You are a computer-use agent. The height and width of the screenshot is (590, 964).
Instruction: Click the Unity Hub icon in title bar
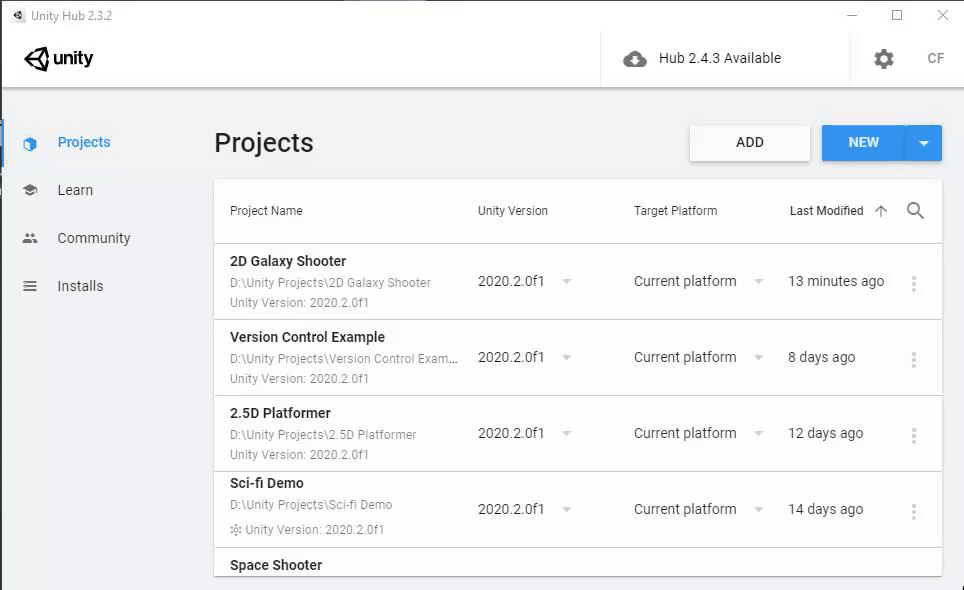(18, 15)
